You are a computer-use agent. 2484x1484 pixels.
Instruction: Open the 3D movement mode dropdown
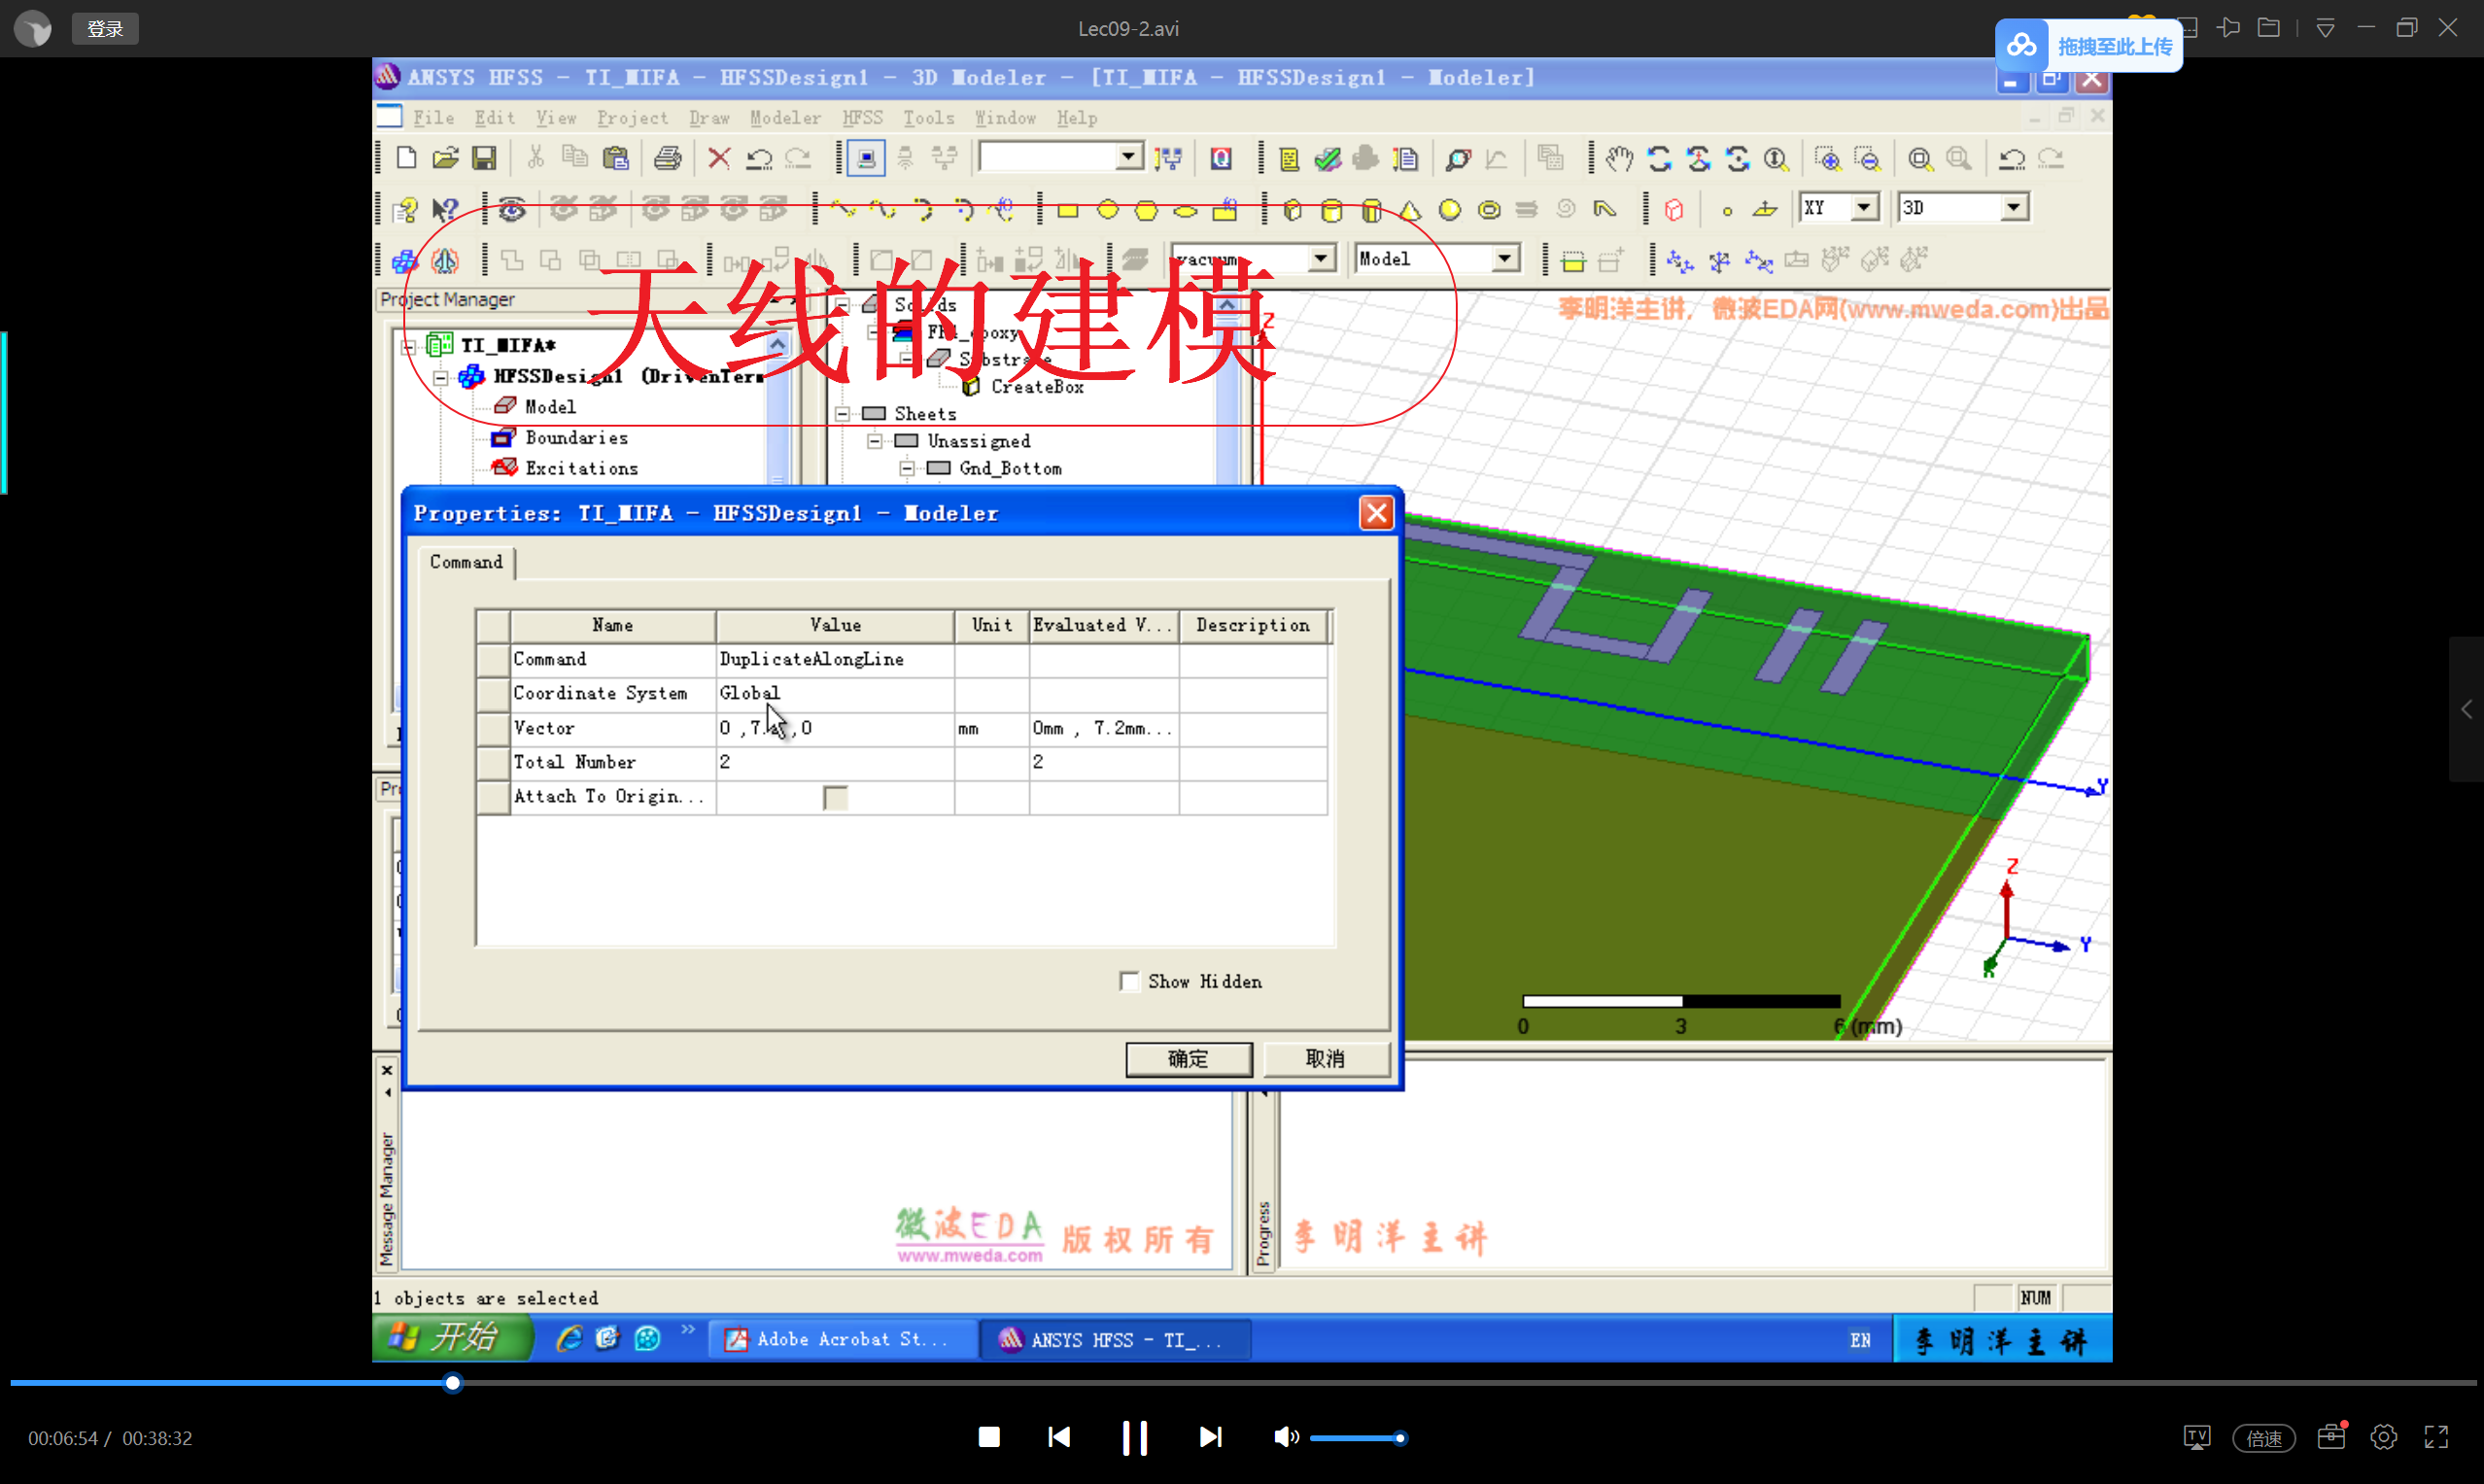[x=2014, y=208]
